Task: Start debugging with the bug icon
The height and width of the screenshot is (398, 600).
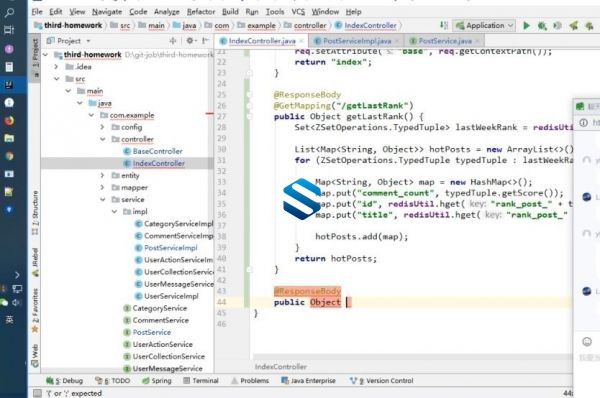Action: click(x=542, y=26)
